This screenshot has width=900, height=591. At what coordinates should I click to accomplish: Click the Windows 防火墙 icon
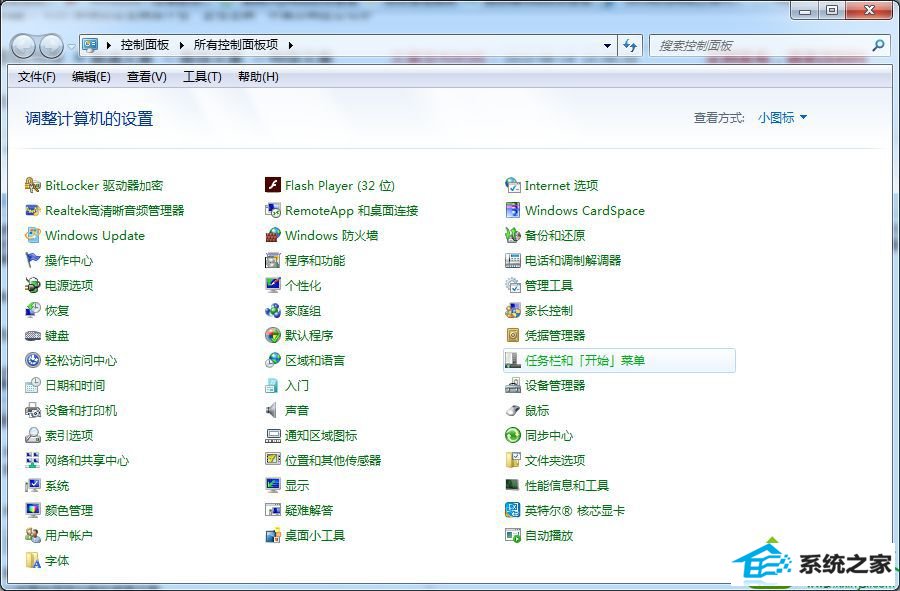tap(273, 235)
